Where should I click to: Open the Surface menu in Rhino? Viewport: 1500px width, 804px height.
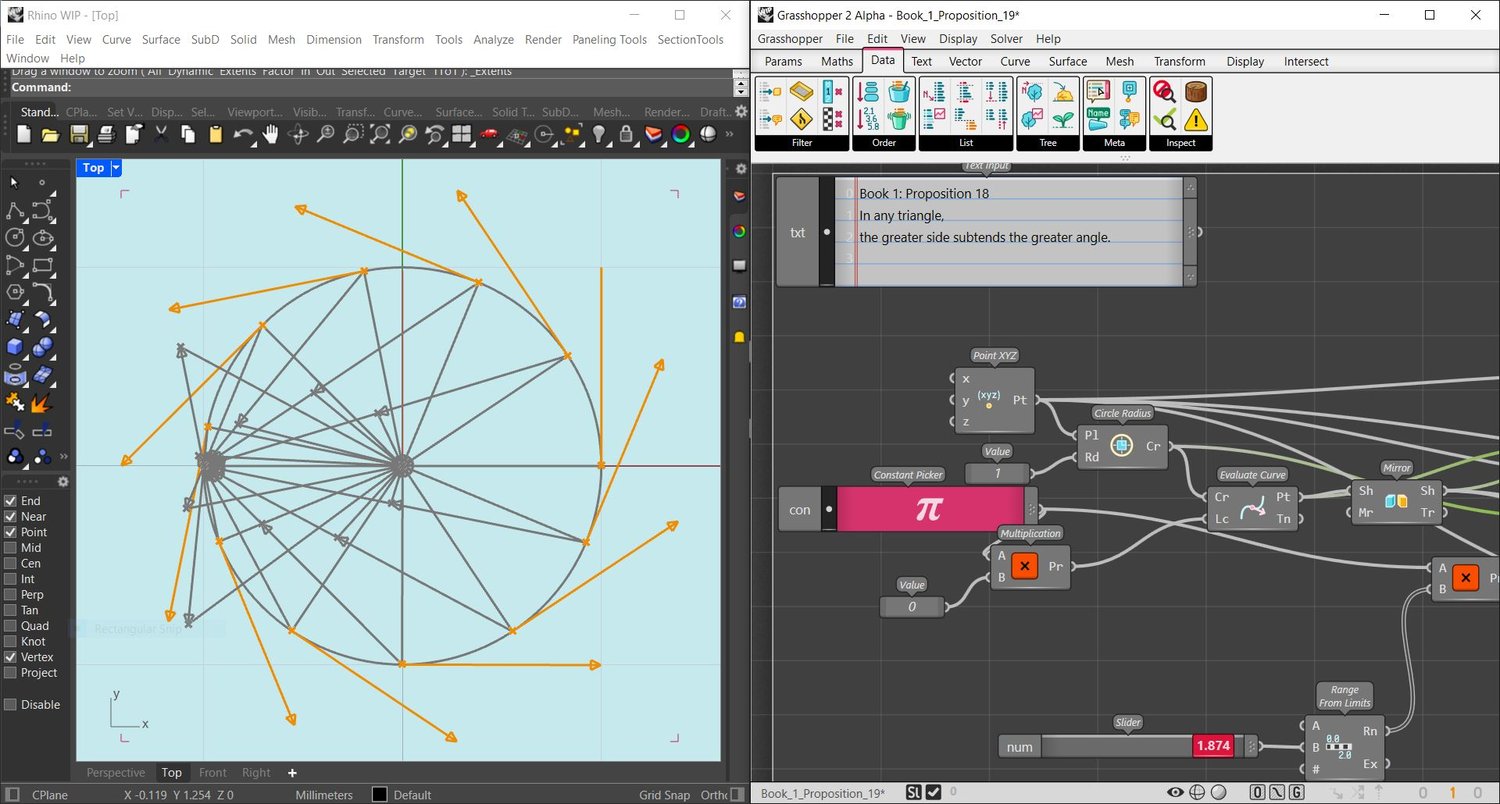click(x=161, y=40)
